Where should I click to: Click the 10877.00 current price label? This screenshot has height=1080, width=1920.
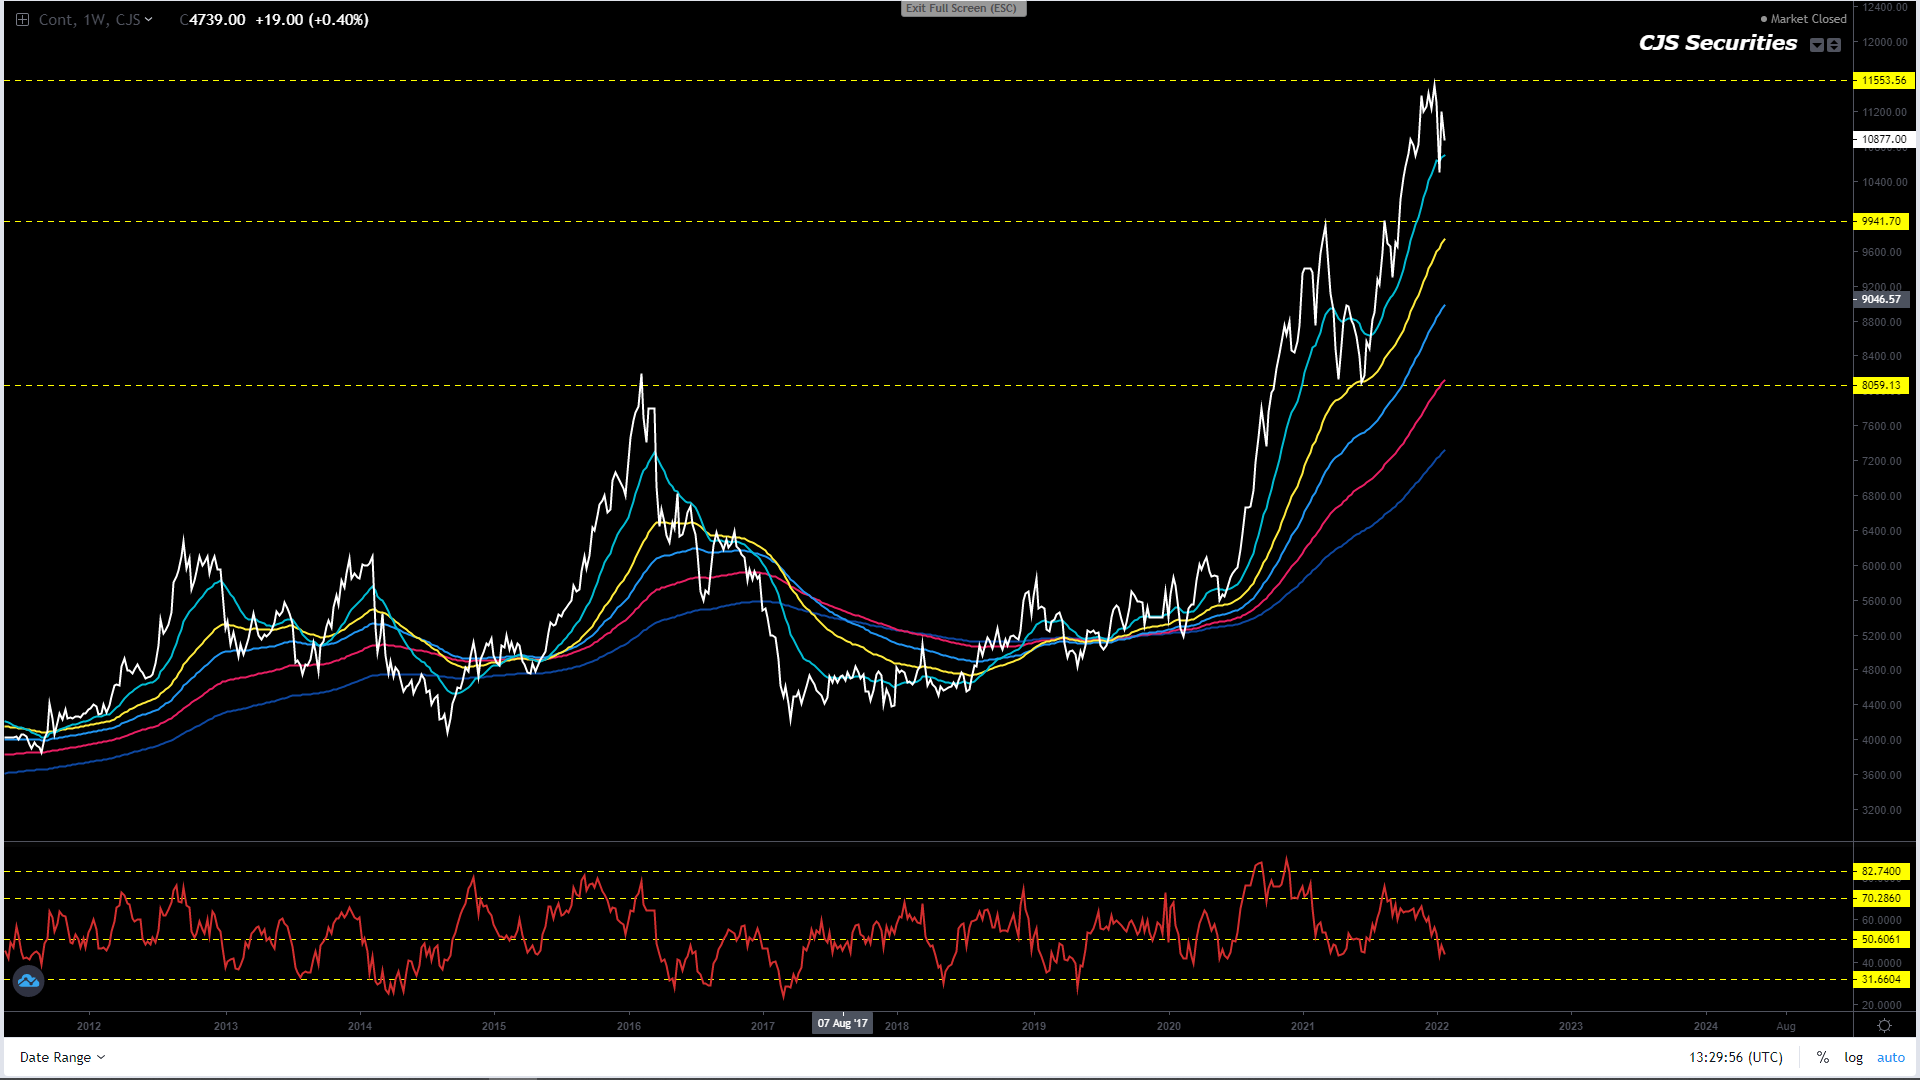coord(1883,139)
